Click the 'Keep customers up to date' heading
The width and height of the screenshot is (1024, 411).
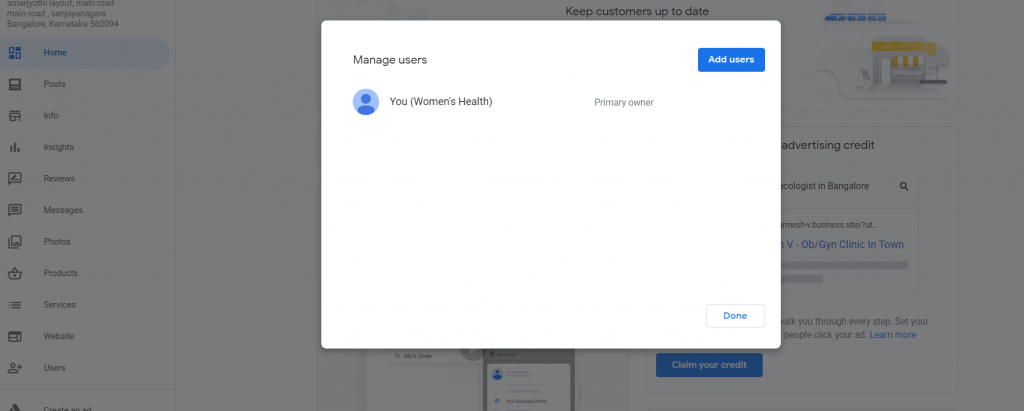click(x=637, y=11)
